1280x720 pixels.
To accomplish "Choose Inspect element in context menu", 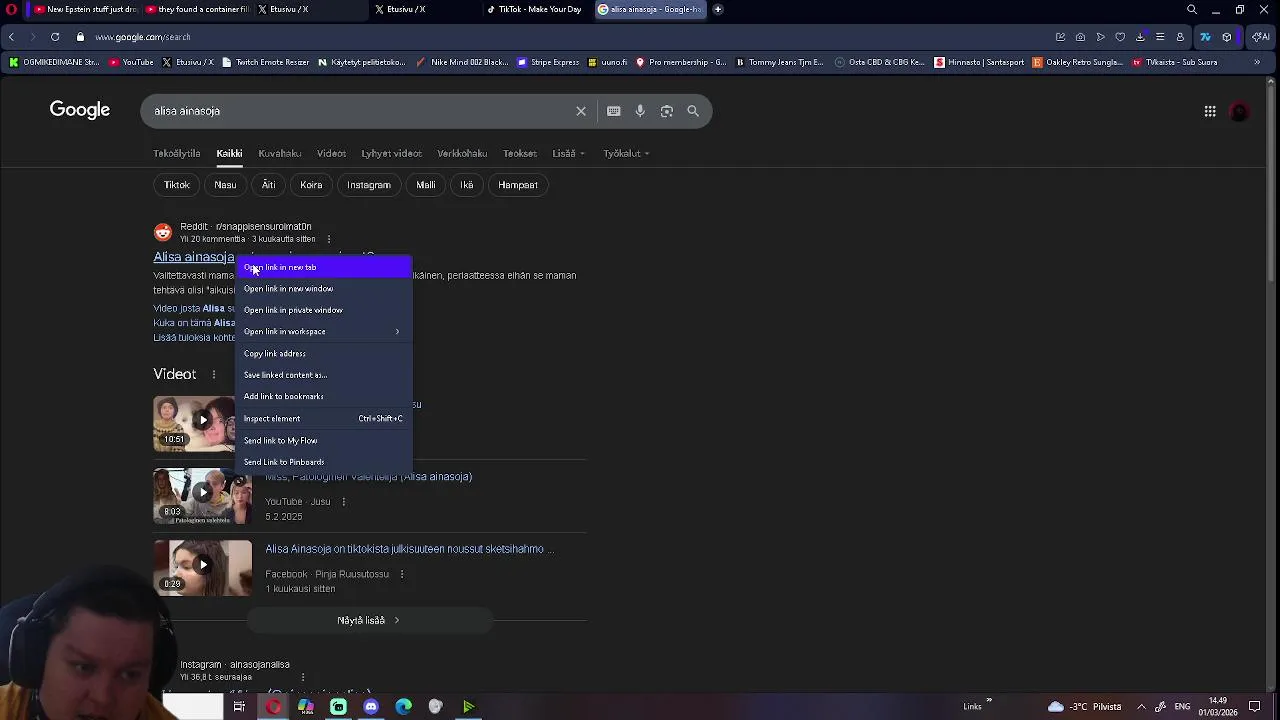I will coord(323,419).
